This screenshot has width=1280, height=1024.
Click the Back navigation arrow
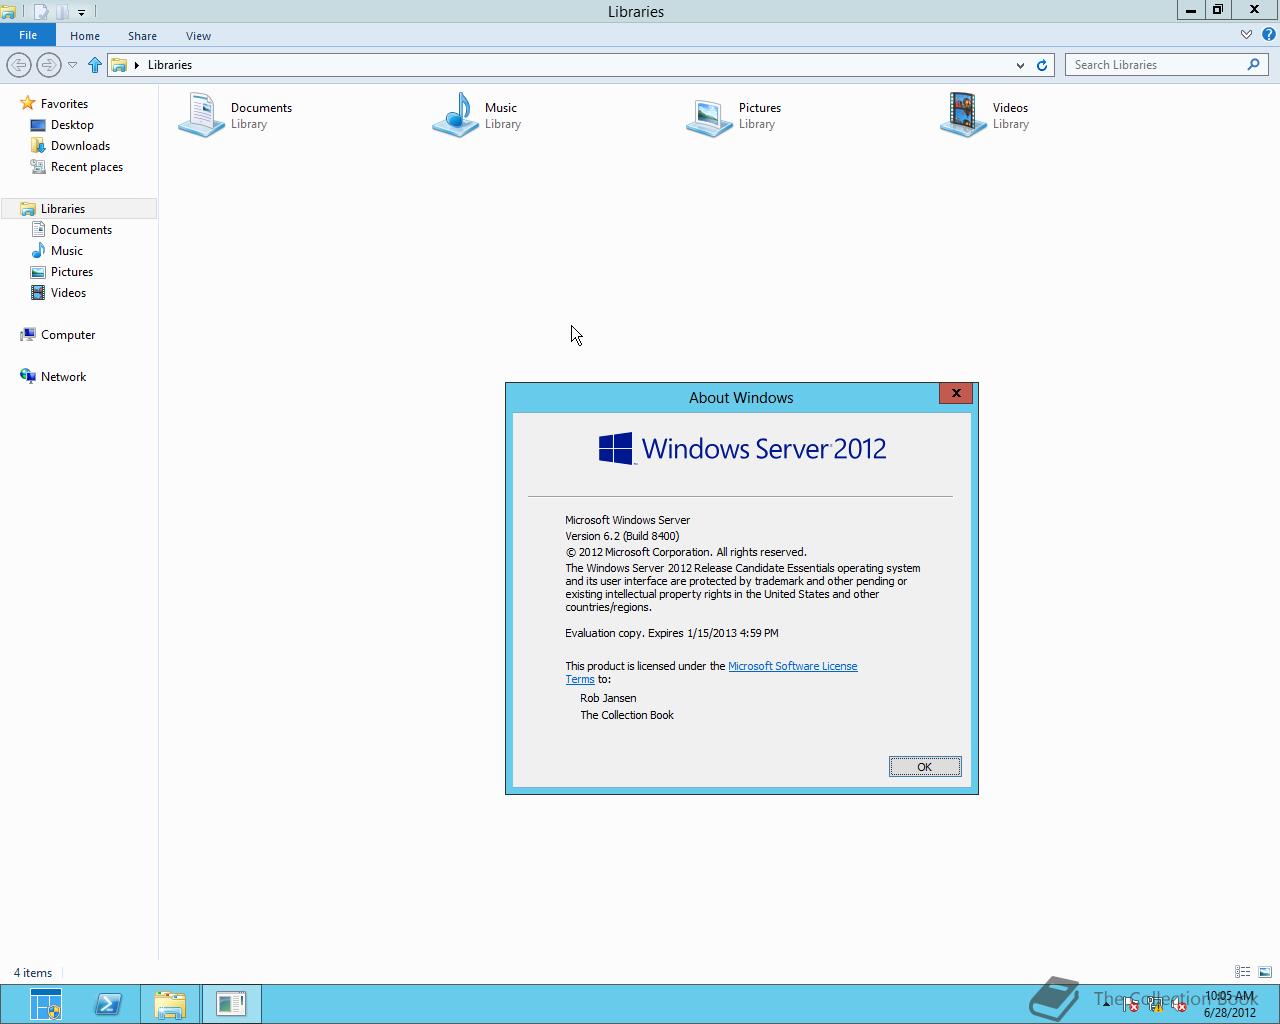pyautogui.click(x=18, y=65)
